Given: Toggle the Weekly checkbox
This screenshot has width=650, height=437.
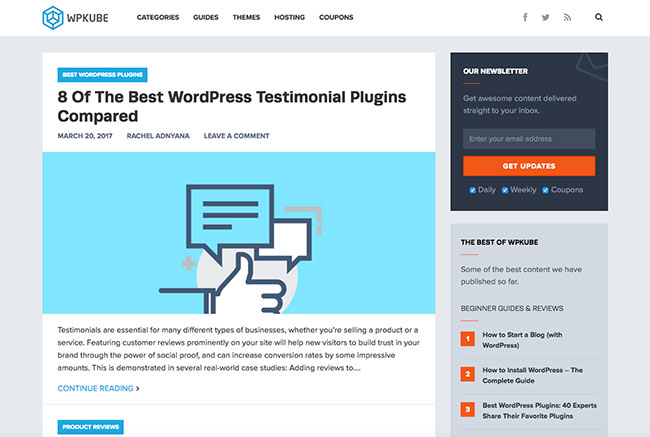Looking at the screenshot, I should (x=505, y=190).
